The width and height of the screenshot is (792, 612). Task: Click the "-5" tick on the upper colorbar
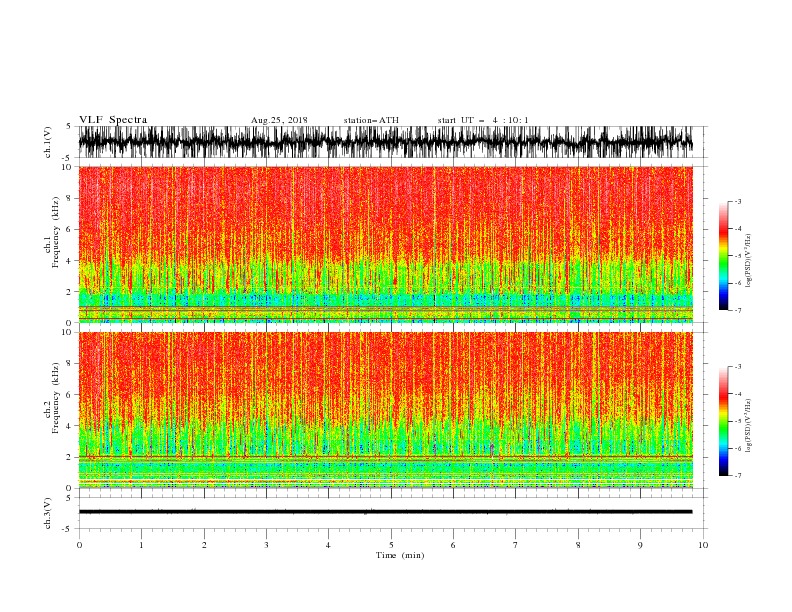[738, 256]
